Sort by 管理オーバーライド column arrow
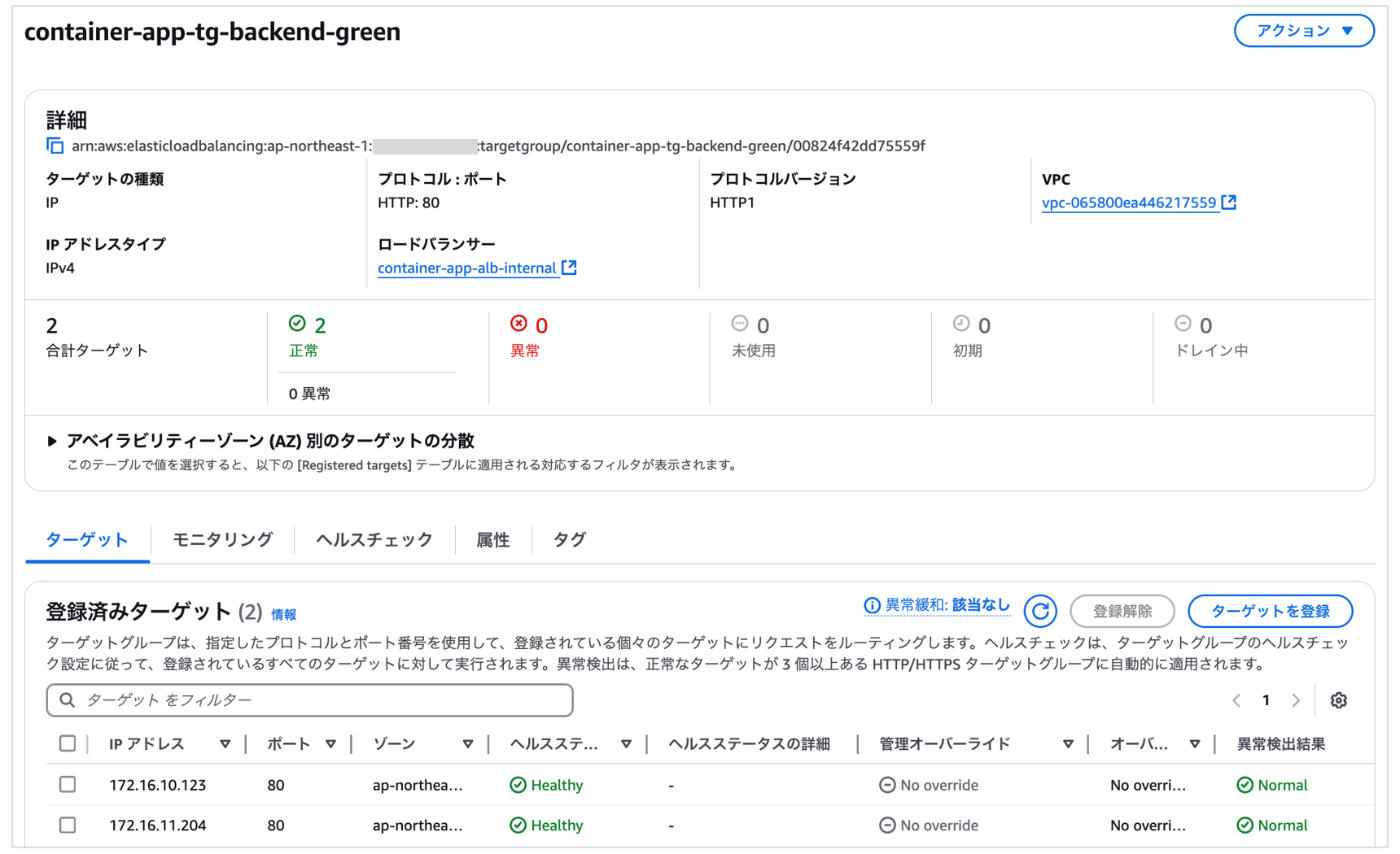Screen dimensions: 1400x854 [1068, 744]
